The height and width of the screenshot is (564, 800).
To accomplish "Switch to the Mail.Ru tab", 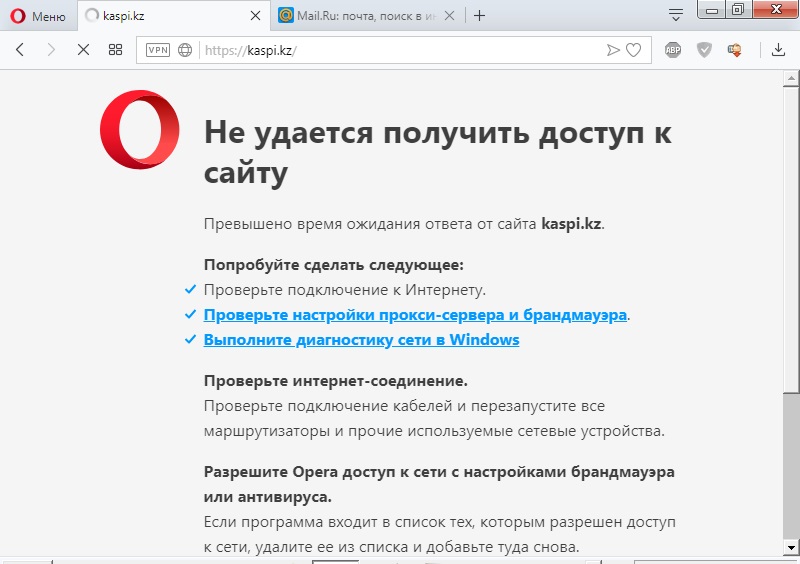I will [x=366, y=16].
